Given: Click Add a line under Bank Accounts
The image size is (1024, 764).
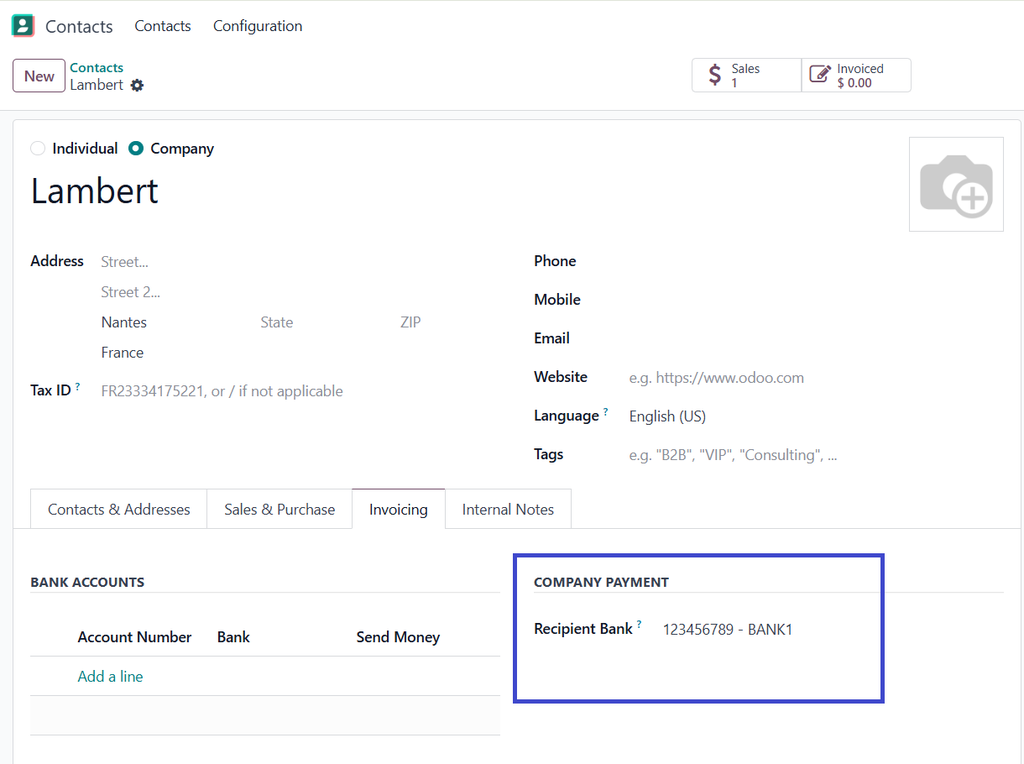Looking at the screenshot, I should click(110, 676).
